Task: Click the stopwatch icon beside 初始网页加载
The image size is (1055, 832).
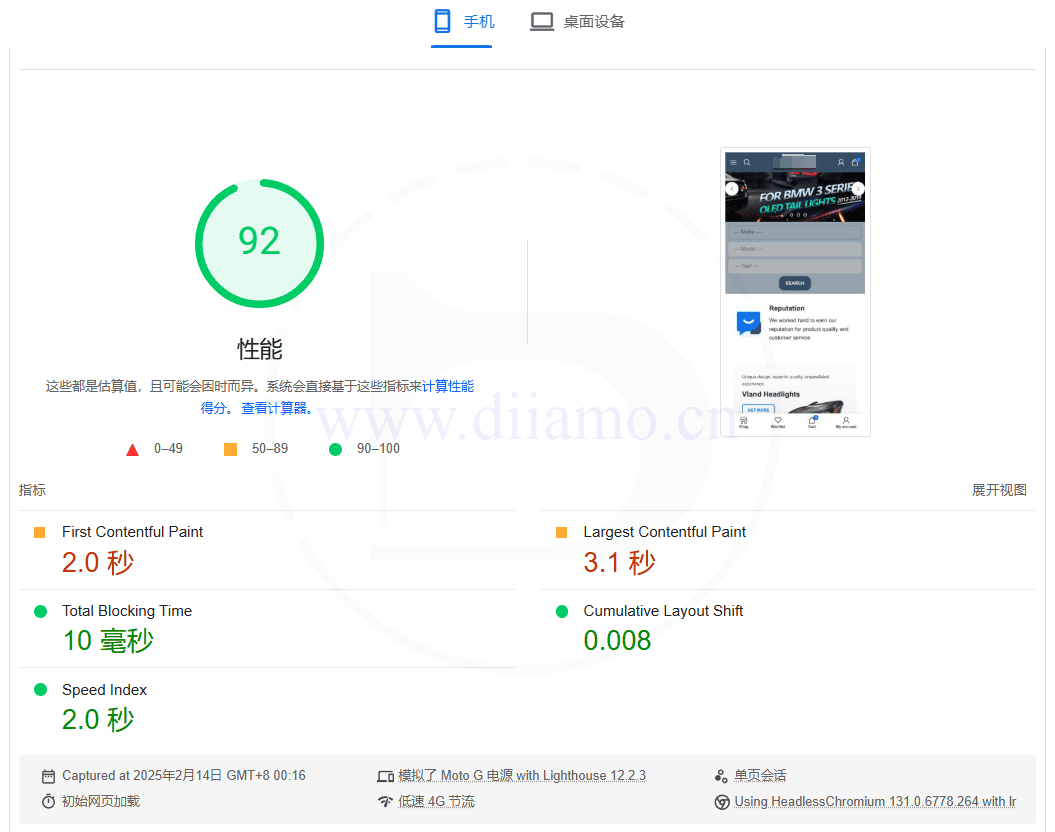Action: pyautogui.click(x=48, y=802)
